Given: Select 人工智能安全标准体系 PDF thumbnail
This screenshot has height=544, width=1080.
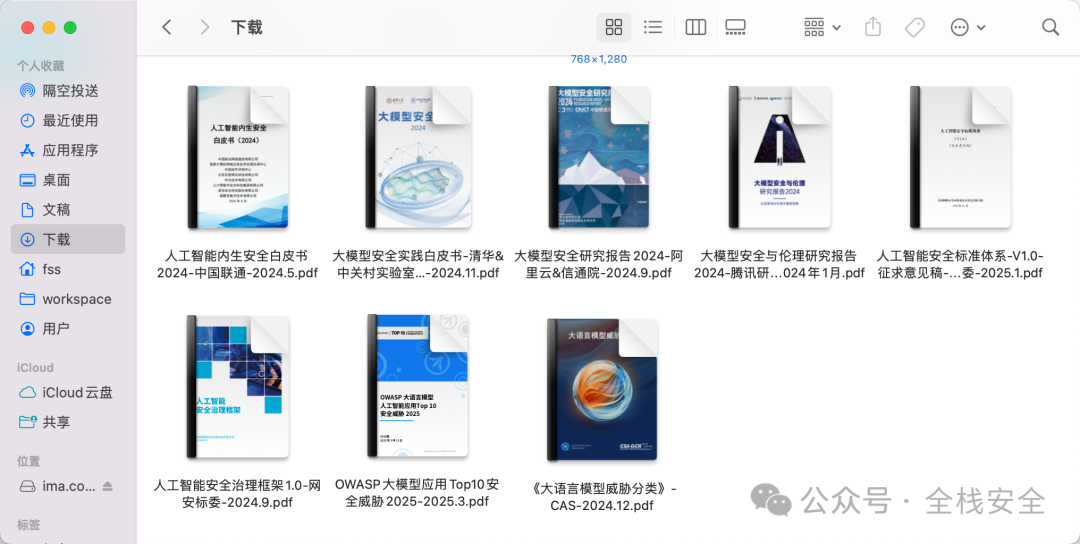Looking at the screenshot, I should pyautogui.click(x=960, y=157).
